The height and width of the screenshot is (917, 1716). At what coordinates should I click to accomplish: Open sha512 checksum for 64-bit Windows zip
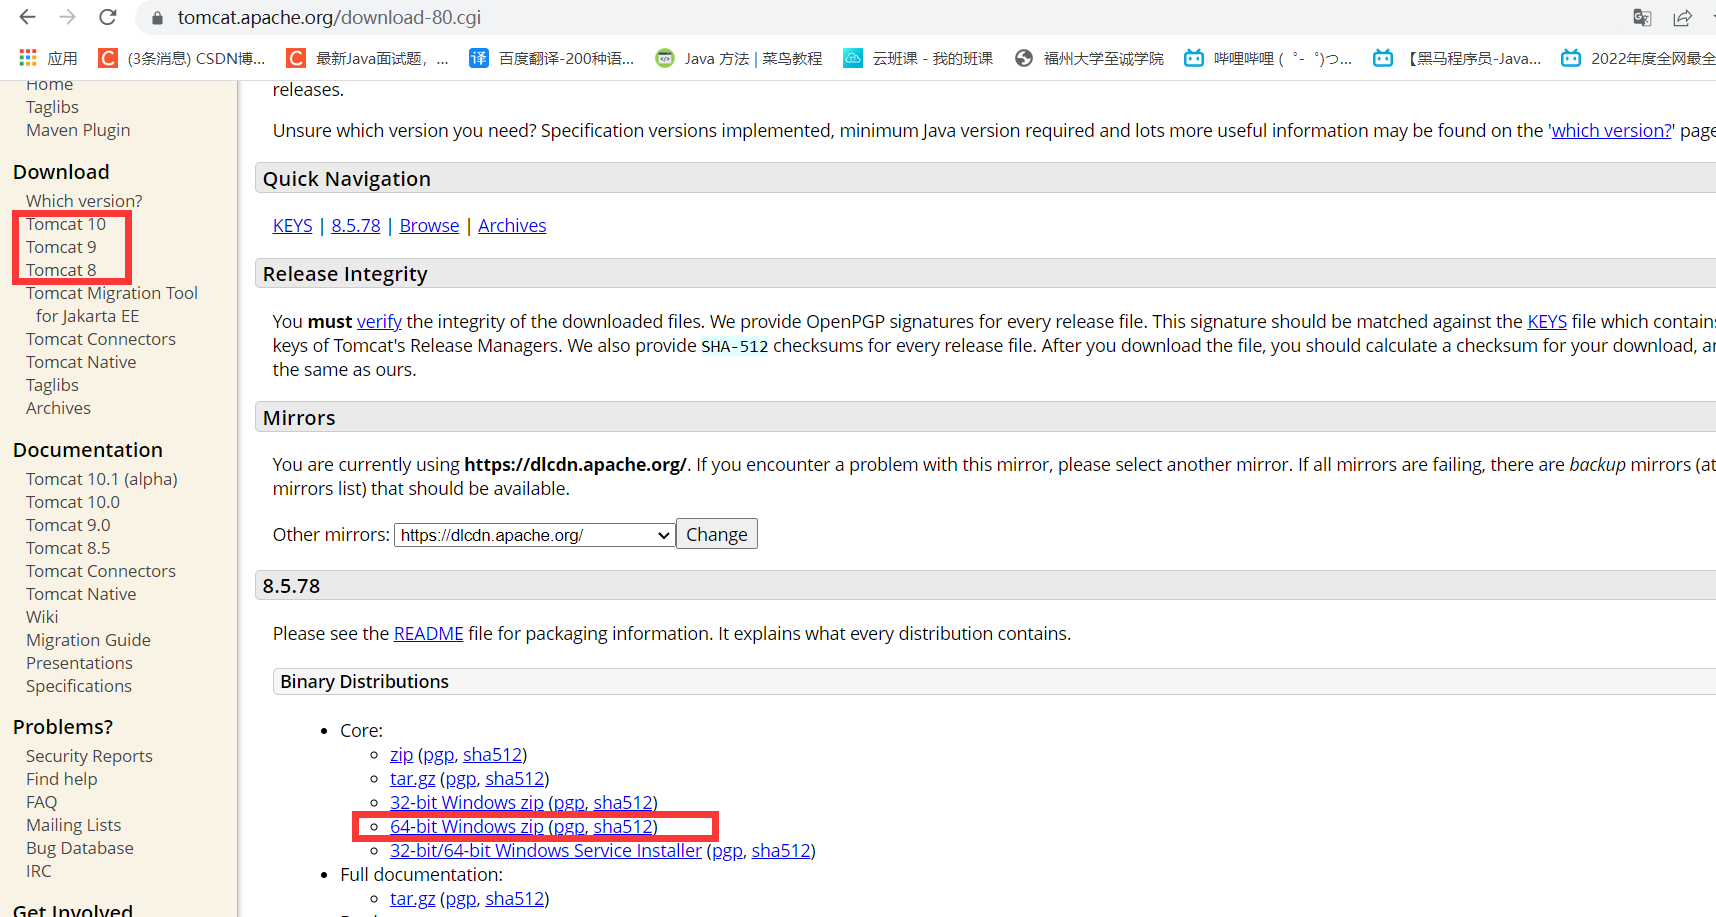click(x=623, y=827)
